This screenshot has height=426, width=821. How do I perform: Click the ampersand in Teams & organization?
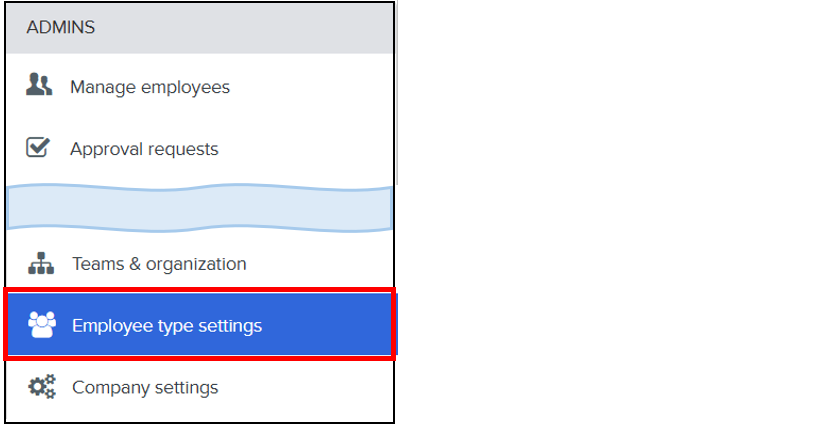click(135, 264)
